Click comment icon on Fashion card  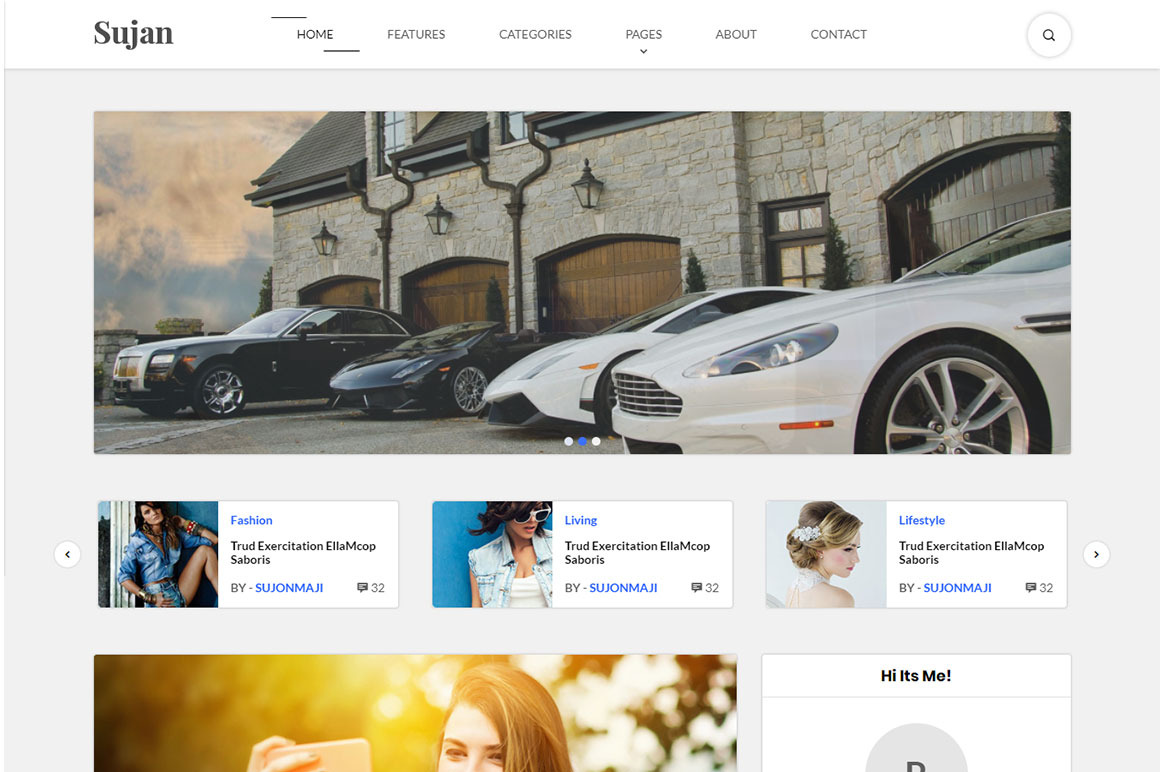coord(362,588)
